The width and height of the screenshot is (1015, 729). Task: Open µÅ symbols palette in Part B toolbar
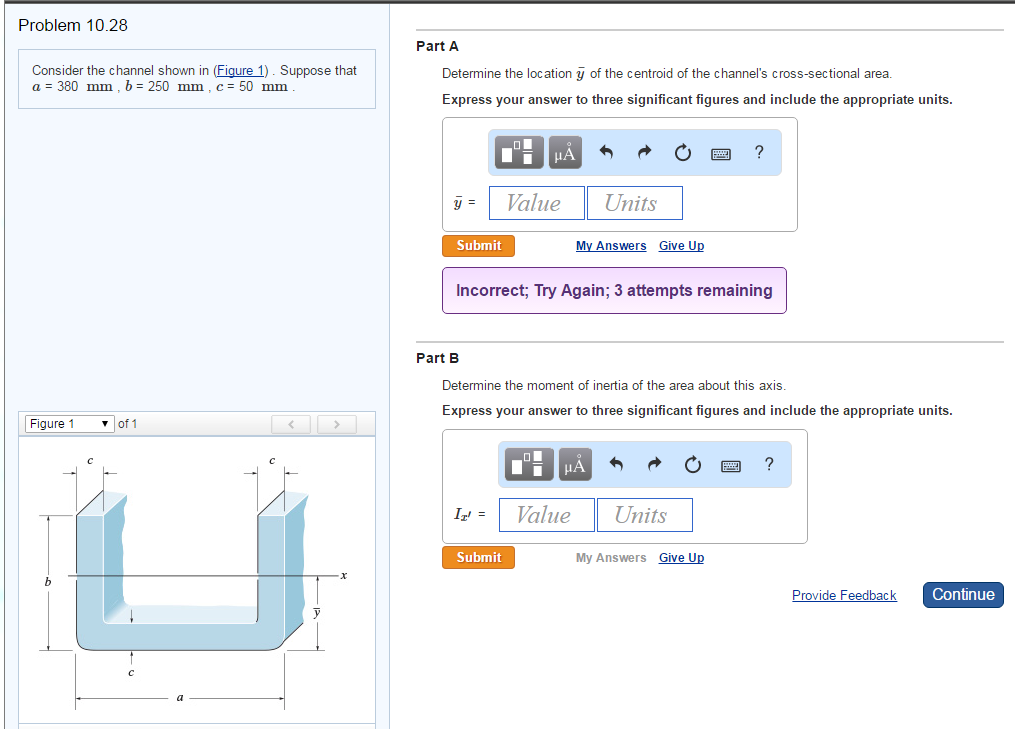(x=575, y=464)
